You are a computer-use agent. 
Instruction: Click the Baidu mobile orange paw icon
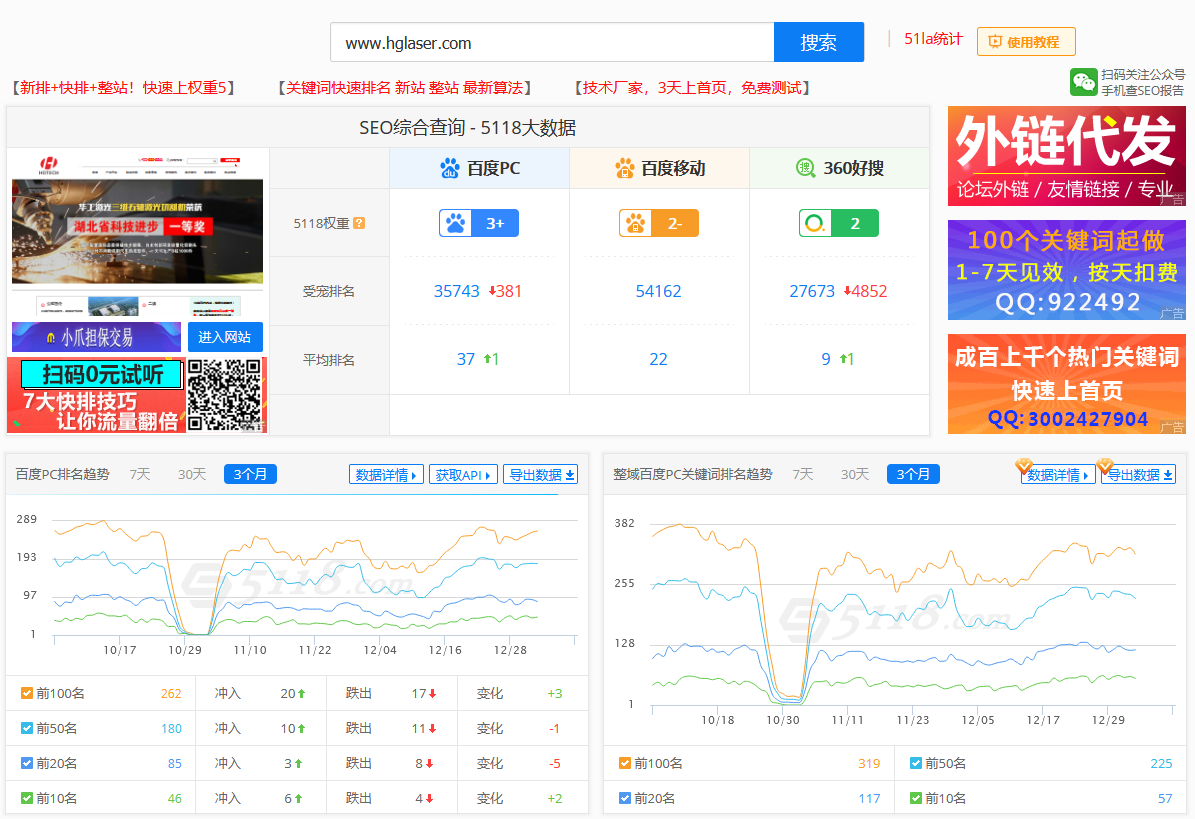pos(624,168)
